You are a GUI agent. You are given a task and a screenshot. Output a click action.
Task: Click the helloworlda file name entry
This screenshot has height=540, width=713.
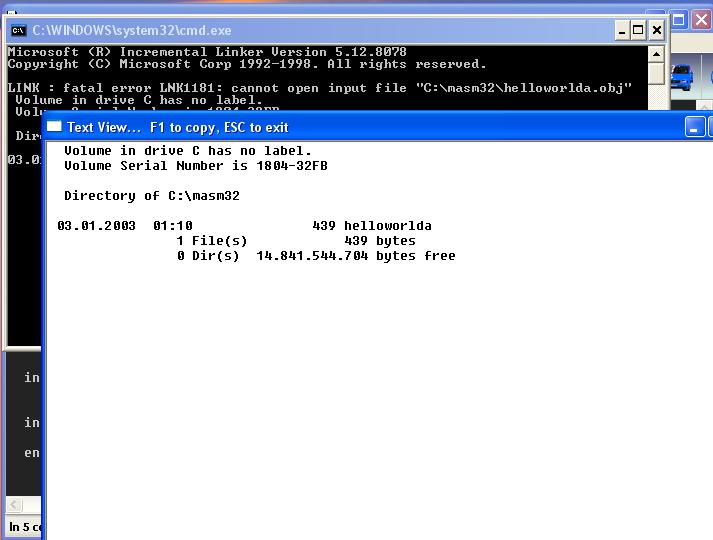387,226
